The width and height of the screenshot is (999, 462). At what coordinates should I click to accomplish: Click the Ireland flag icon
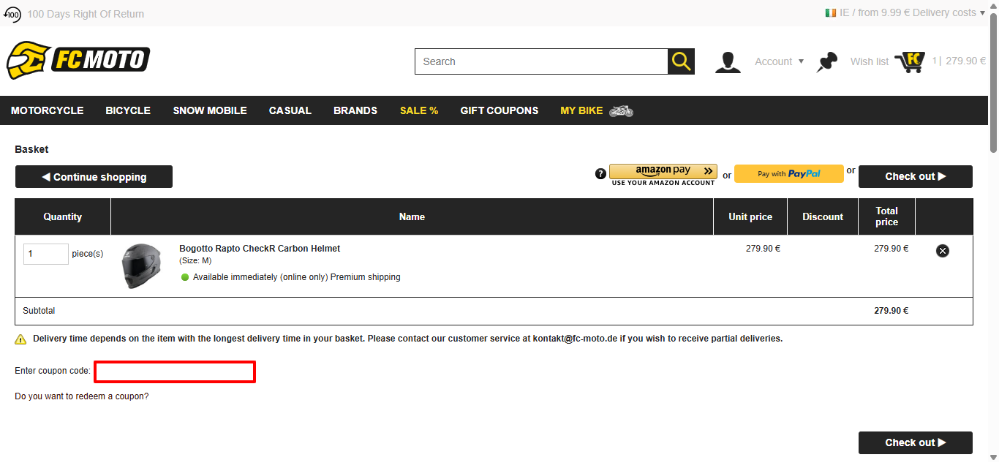tap(830, 13)
